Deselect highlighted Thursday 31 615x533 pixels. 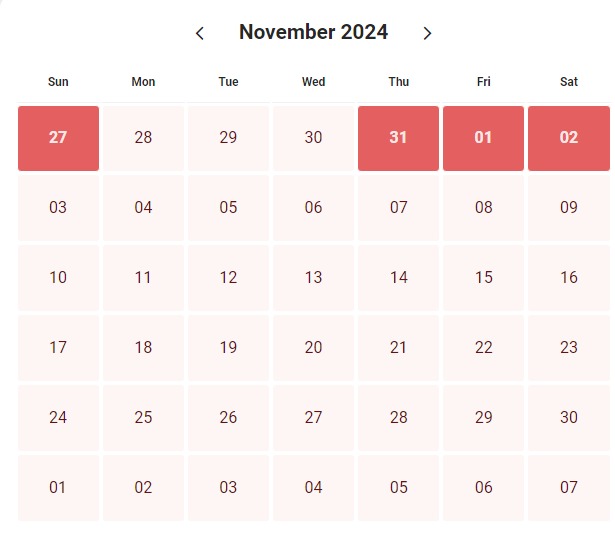point(398,138)
